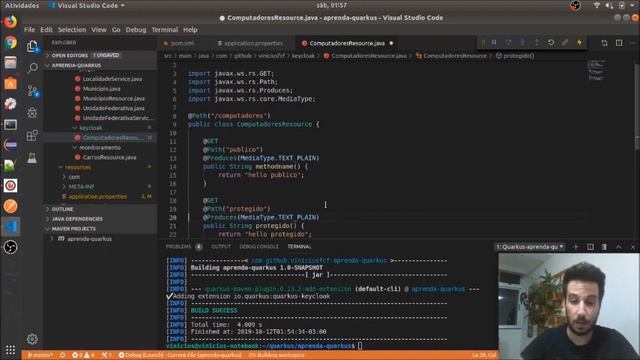Viewport: 640px width, 360px height.
Task: Open the Explorer view in activity bar
Action: (32, 46)
